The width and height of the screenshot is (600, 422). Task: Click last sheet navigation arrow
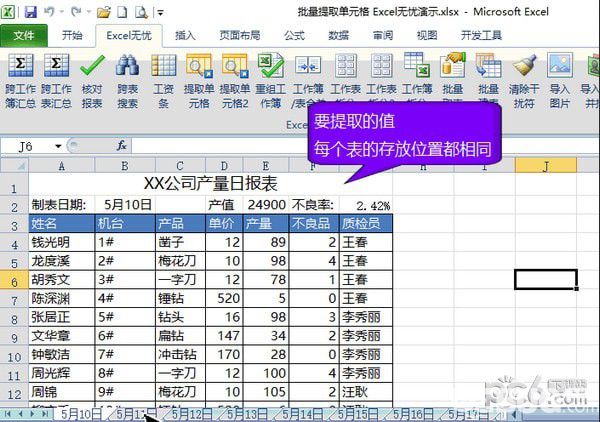click(x=45, y=414)
